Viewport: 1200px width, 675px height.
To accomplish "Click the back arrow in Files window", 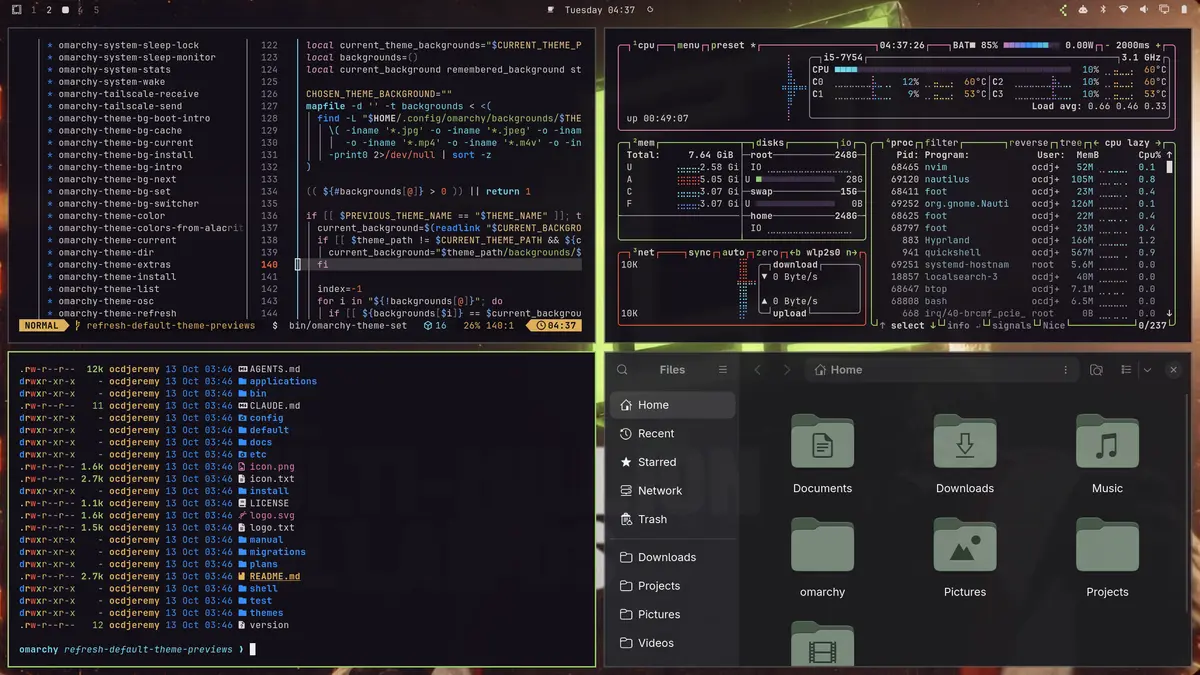I will coord(758,370).
